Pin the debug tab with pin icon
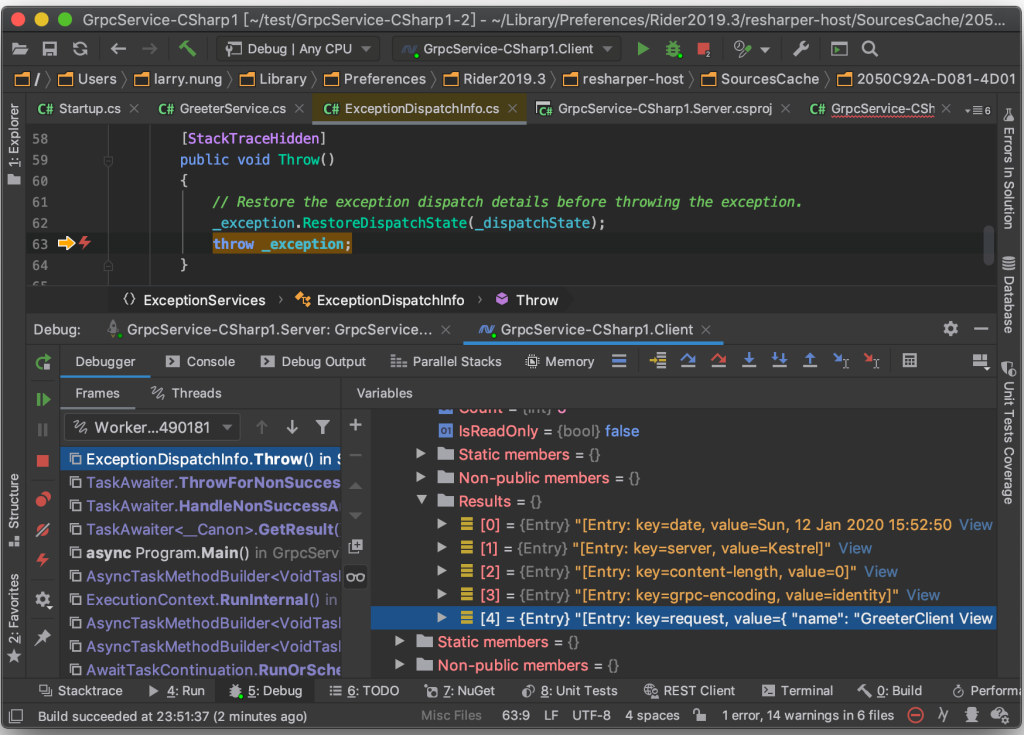 pos(43,637)
